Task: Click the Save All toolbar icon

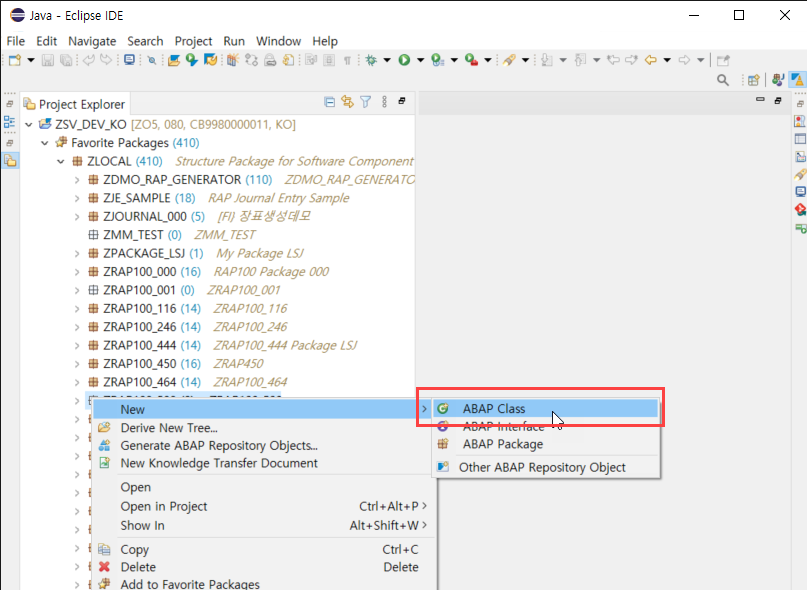Action: tap(66, 60)
